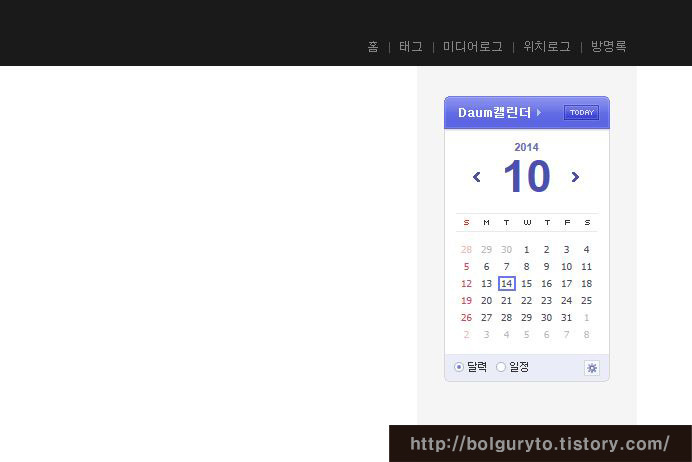The height and width of the screenshot is (462, 692).
Task: Select grayed previous-month date 28
Action: pyautogui.click(x=466, y=250)
